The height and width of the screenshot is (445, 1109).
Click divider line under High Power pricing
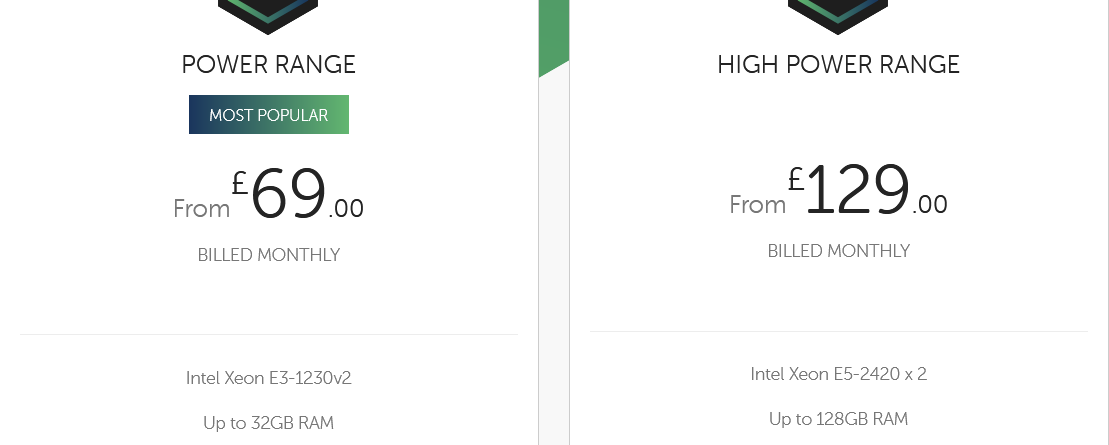(x=839, y=330)
